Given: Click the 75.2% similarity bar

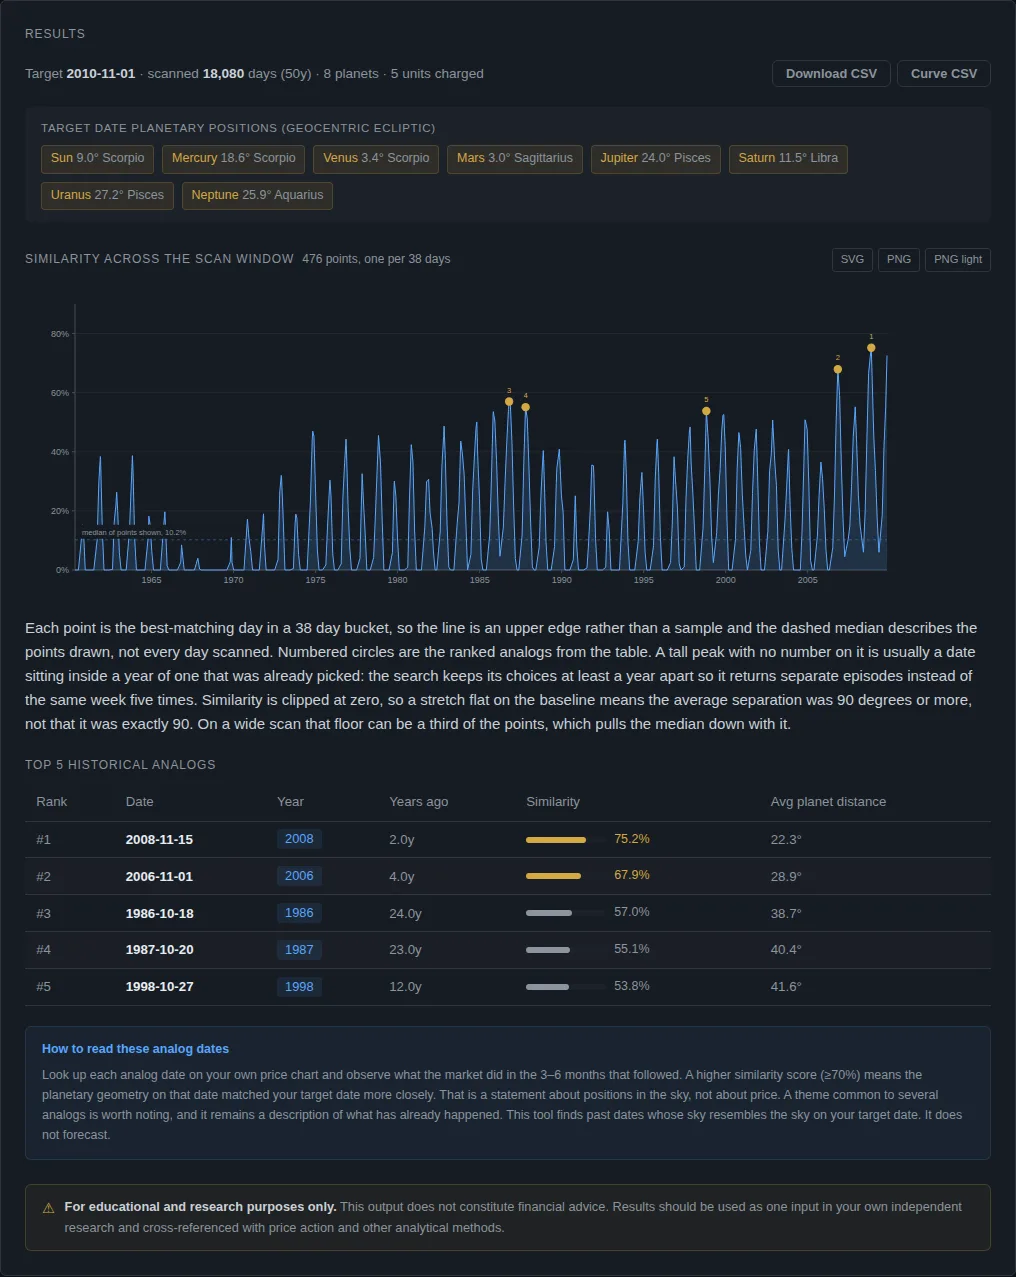Looking at the screenshot, I should (x=565, y=840).
